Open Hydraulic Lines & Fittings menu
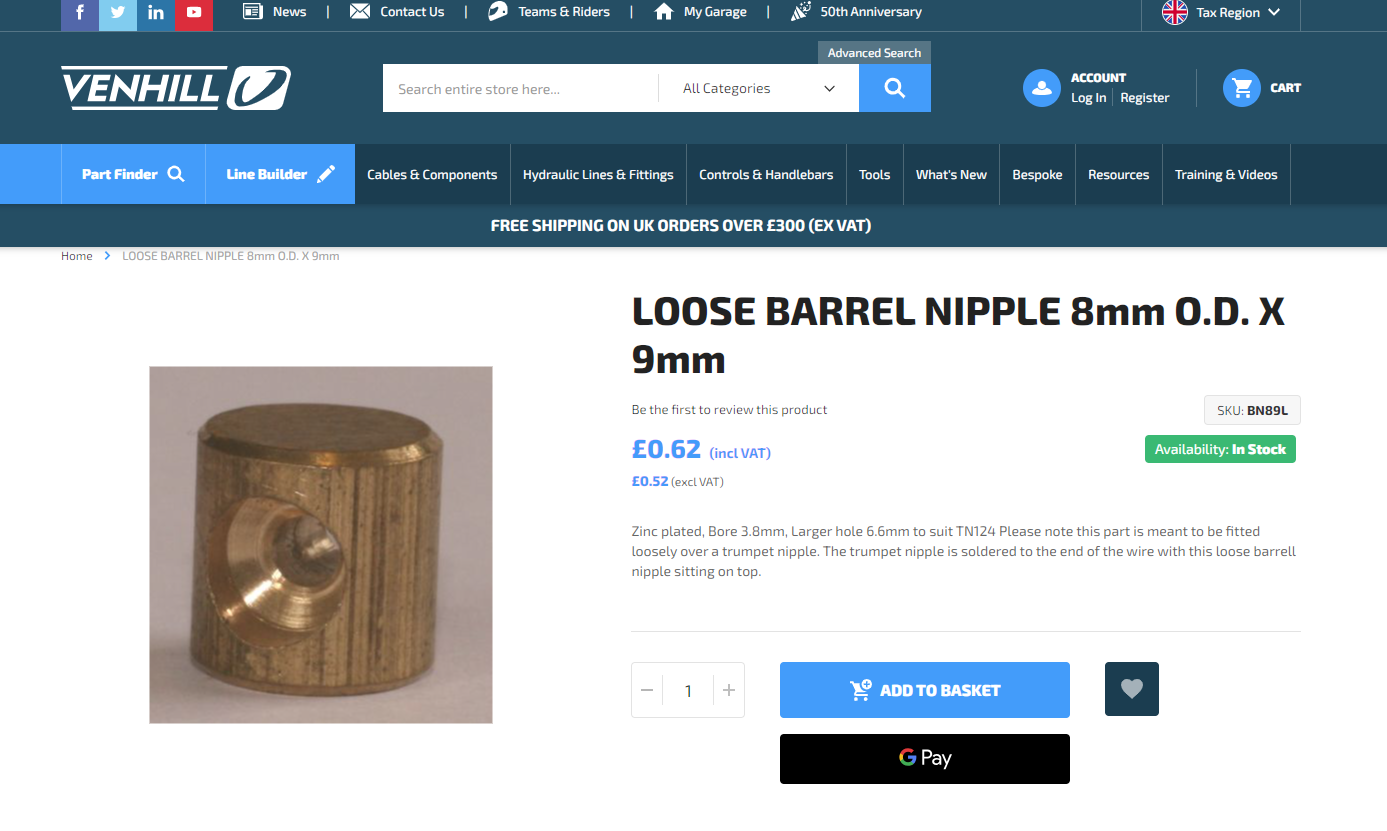The image size is (1387, 831). [598, 174]
